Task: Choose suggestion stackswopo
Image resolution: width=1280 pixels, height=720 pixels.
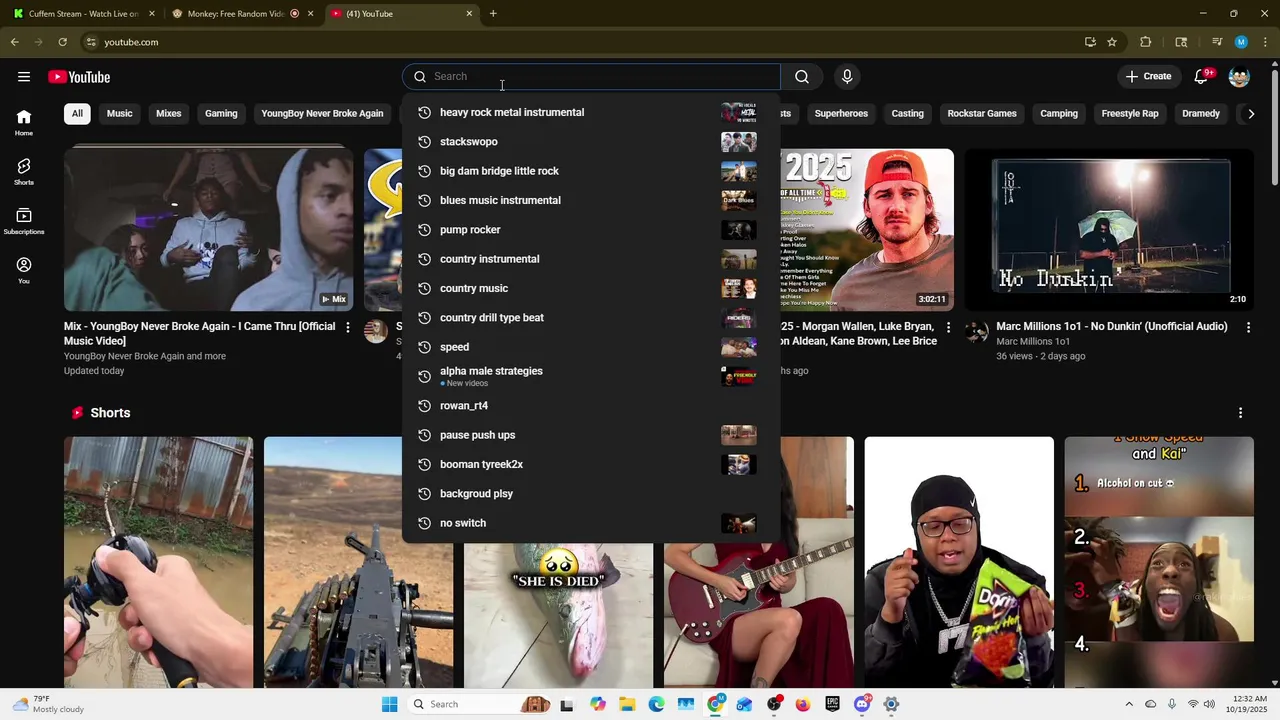Action: 590,142
